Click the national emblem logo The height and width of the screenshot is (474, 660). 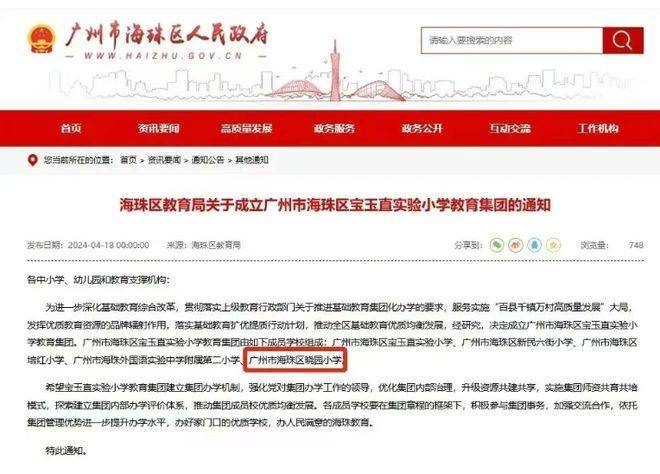41,39
